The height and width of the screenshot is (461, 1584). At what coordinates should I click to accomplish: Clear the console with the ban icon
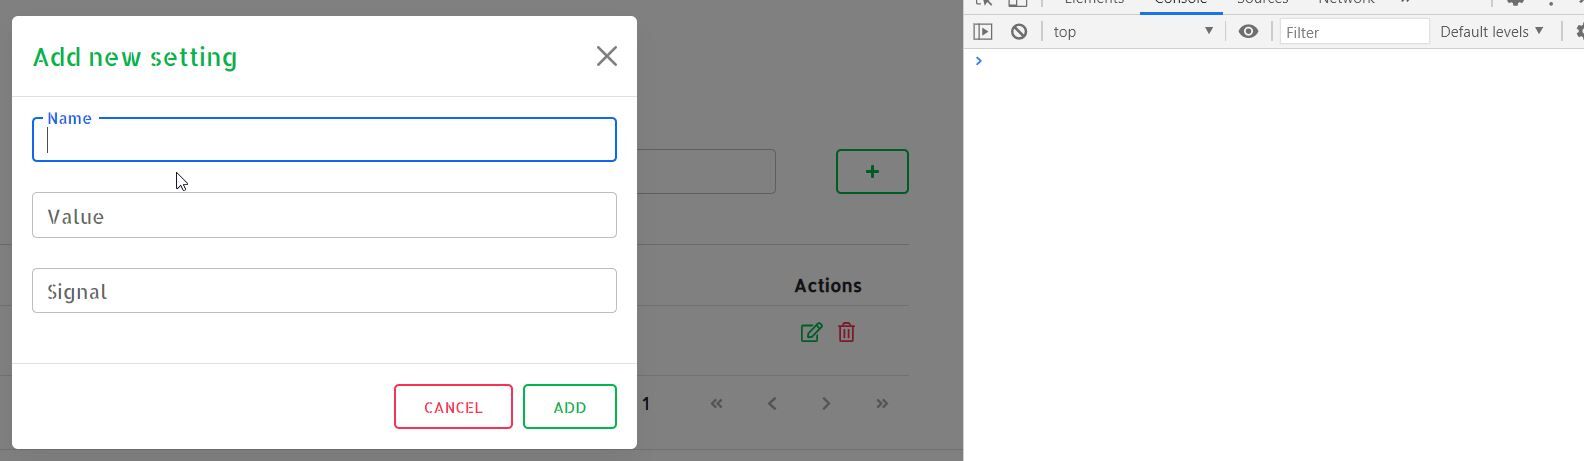pyautogui.click(x=1018, y=32)
